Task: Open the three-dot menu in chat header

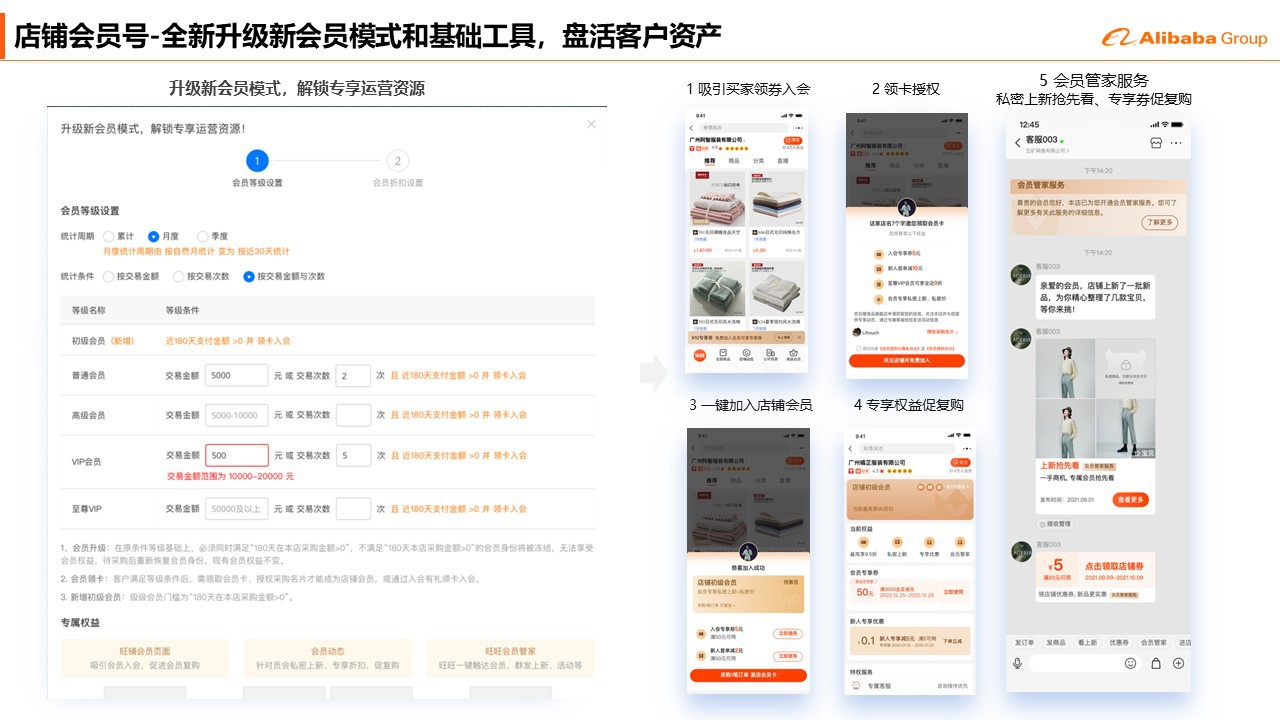Action: coord(1176,143)
